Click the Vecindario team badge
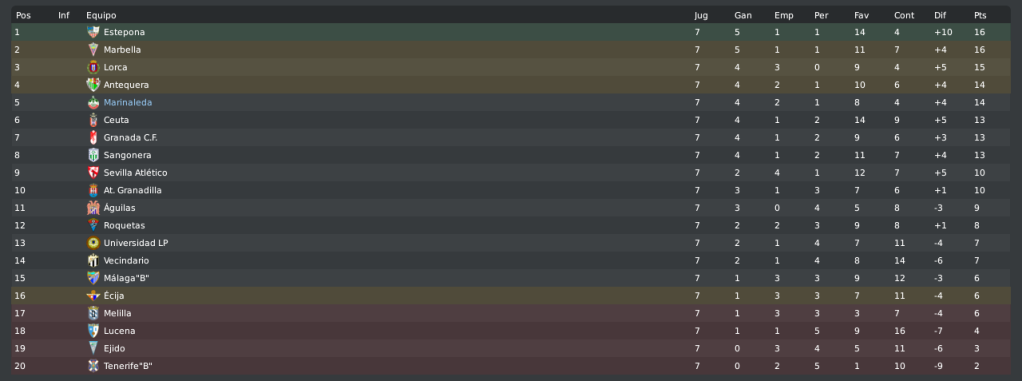The width and height of the screenshot is (1022, 381). (x=93, y=261)
